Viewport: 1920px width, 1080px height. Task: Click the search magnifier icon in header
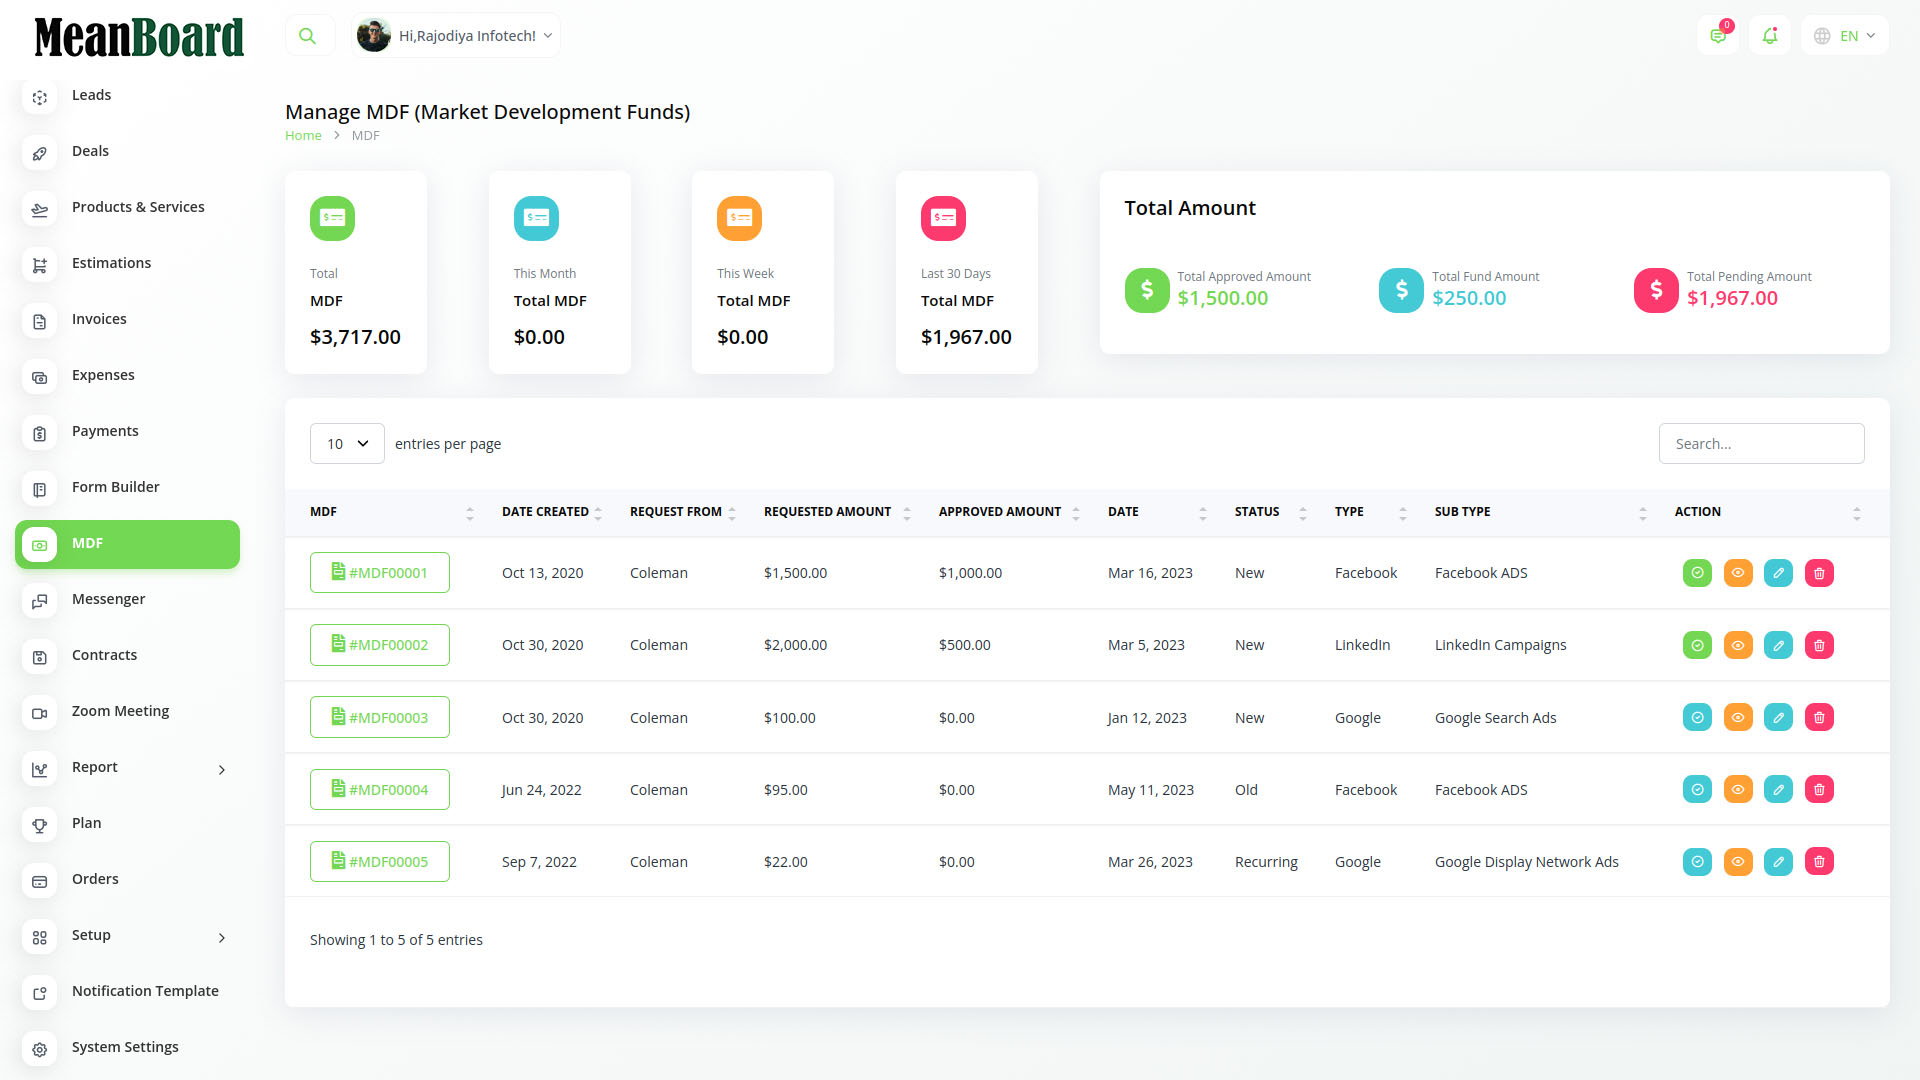308,36
